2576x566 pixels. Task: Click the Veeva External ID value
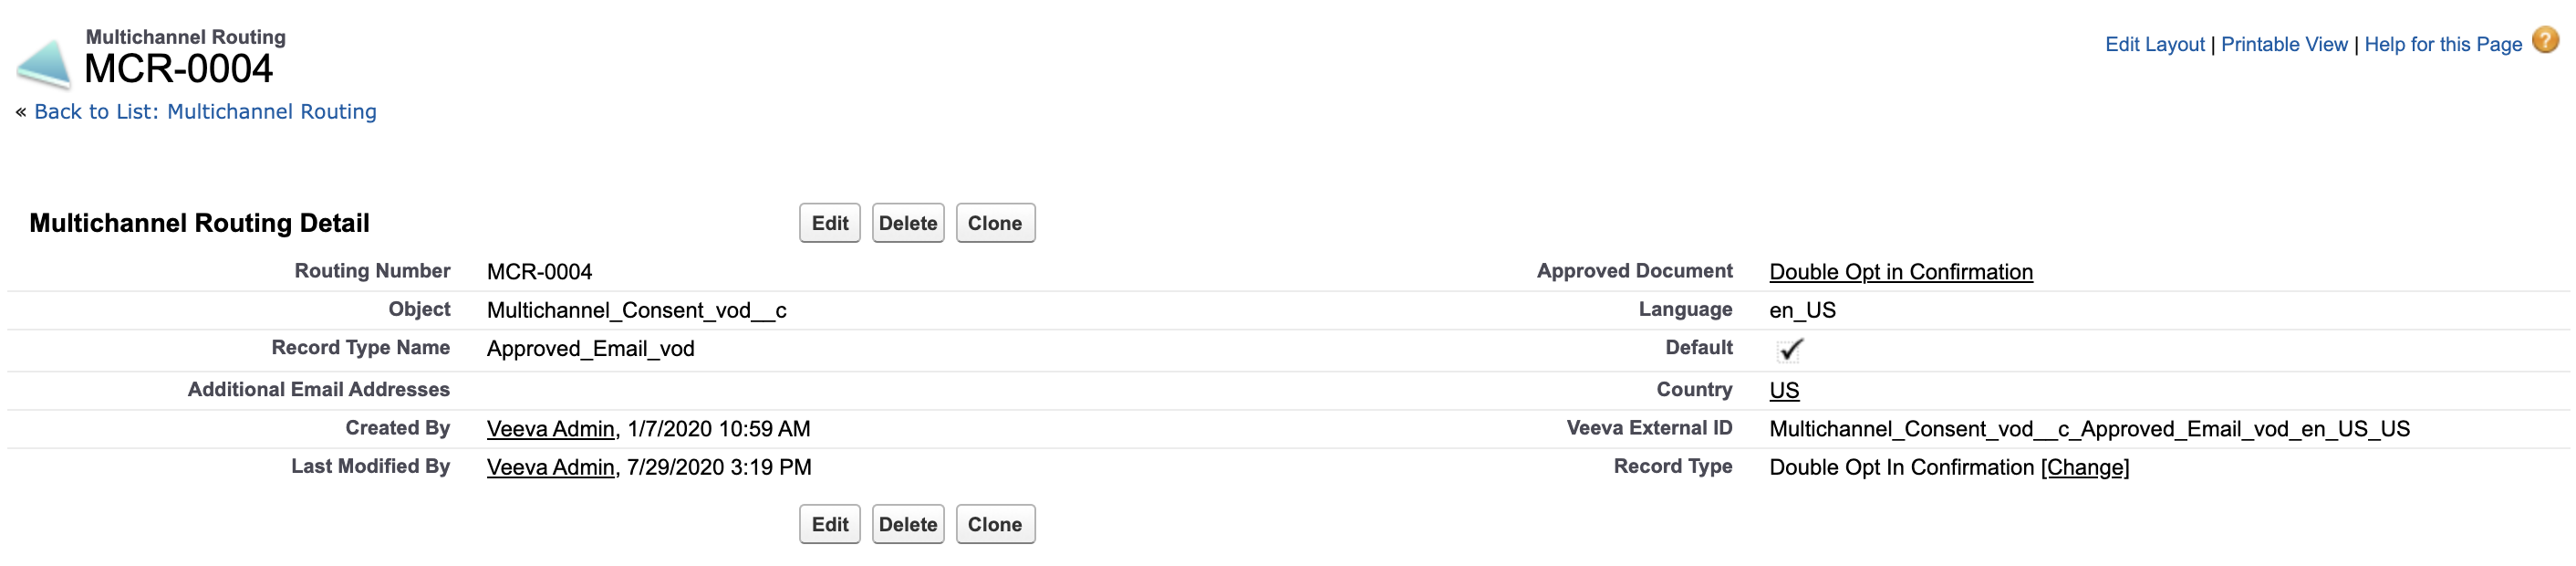click(2088, 429)
